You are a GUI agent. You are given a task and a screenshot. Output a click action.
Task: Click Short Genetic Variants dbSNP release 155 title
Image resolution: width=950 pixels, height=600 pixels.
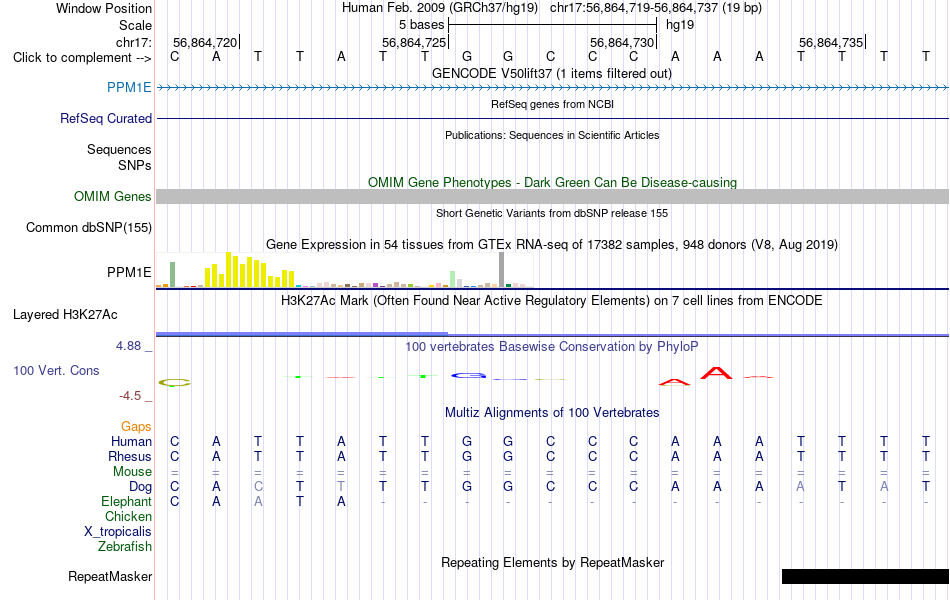[552, 213]
